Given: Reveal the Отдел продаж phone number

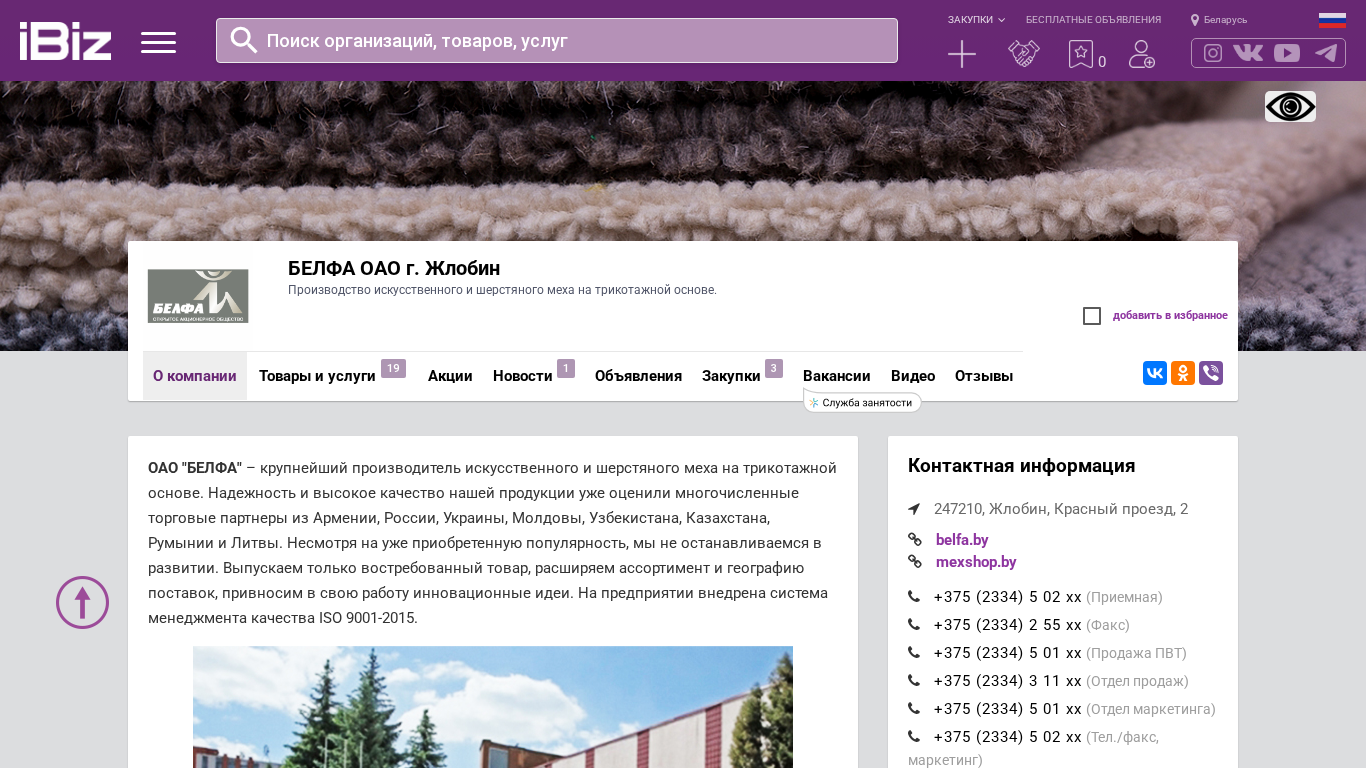Looking at the screenshot, I should pyautogui.click(x=1008, y=681).
